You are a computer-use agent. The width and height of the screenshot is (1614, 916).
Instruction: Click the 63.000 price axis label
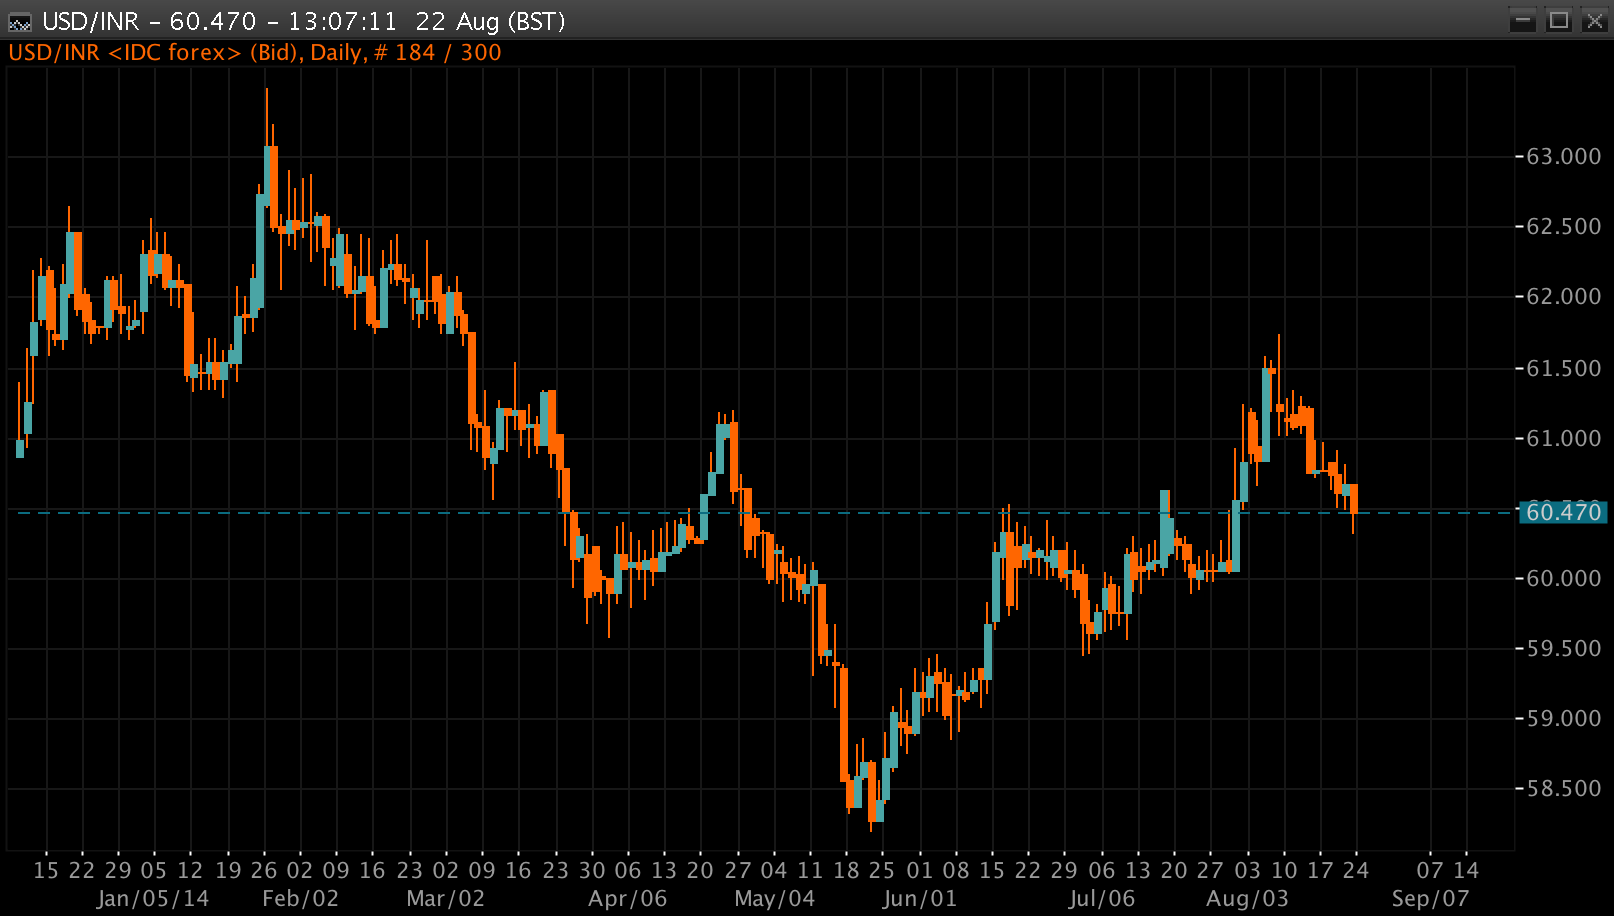click(1563, 156)
